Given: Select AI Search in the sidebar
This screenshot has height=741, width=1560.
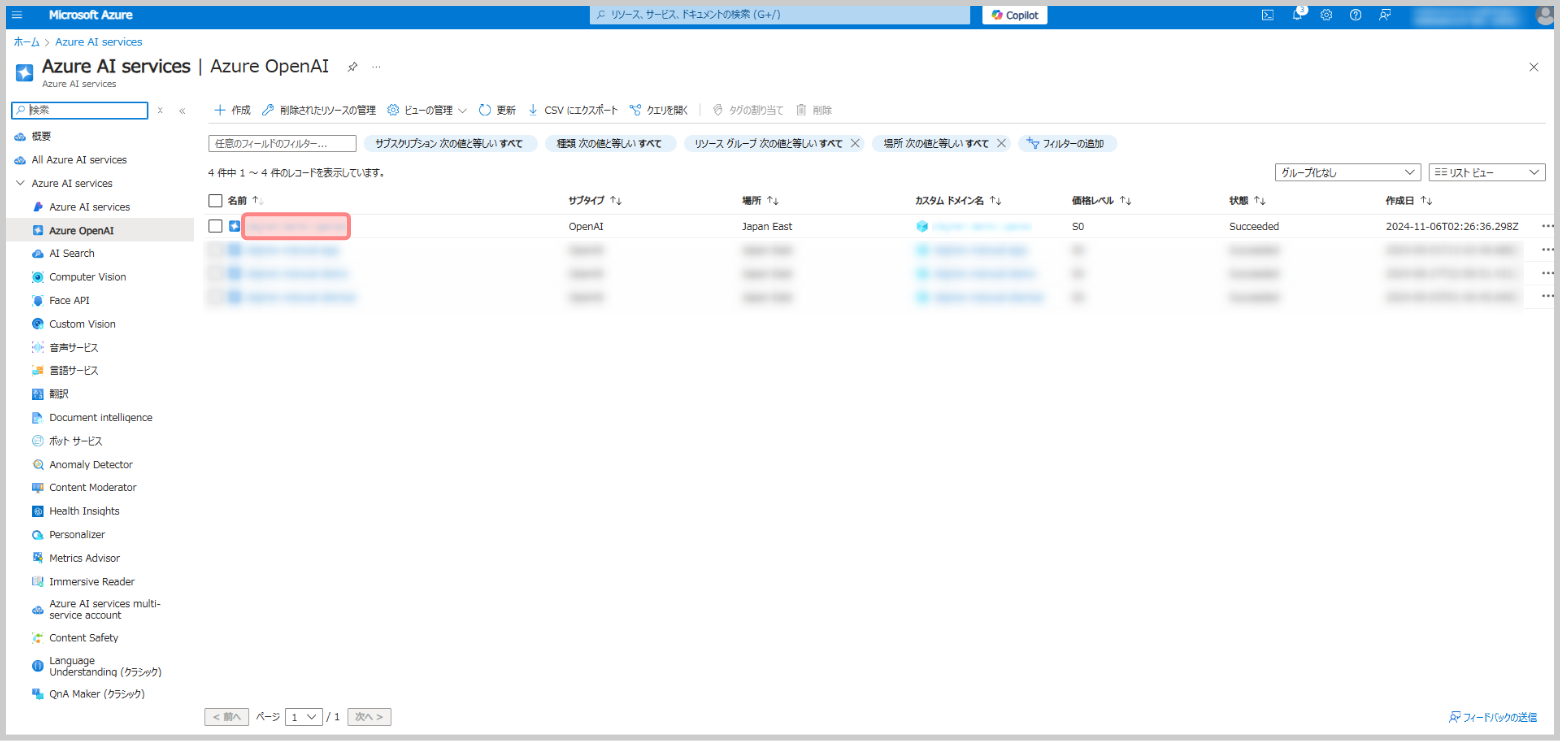Looking at the screenshot, I should 72,254.
